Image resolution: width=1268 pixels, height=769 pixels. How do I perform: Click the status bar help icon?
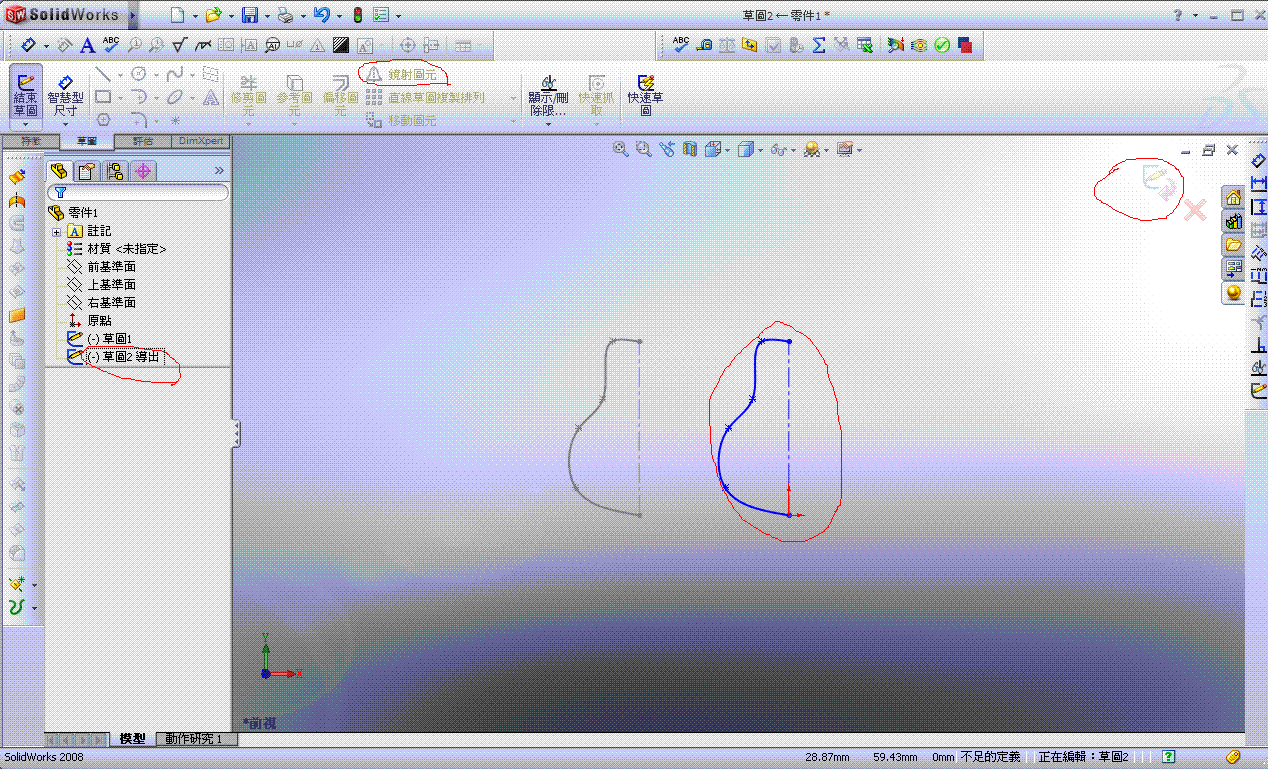pos(1169,757)
